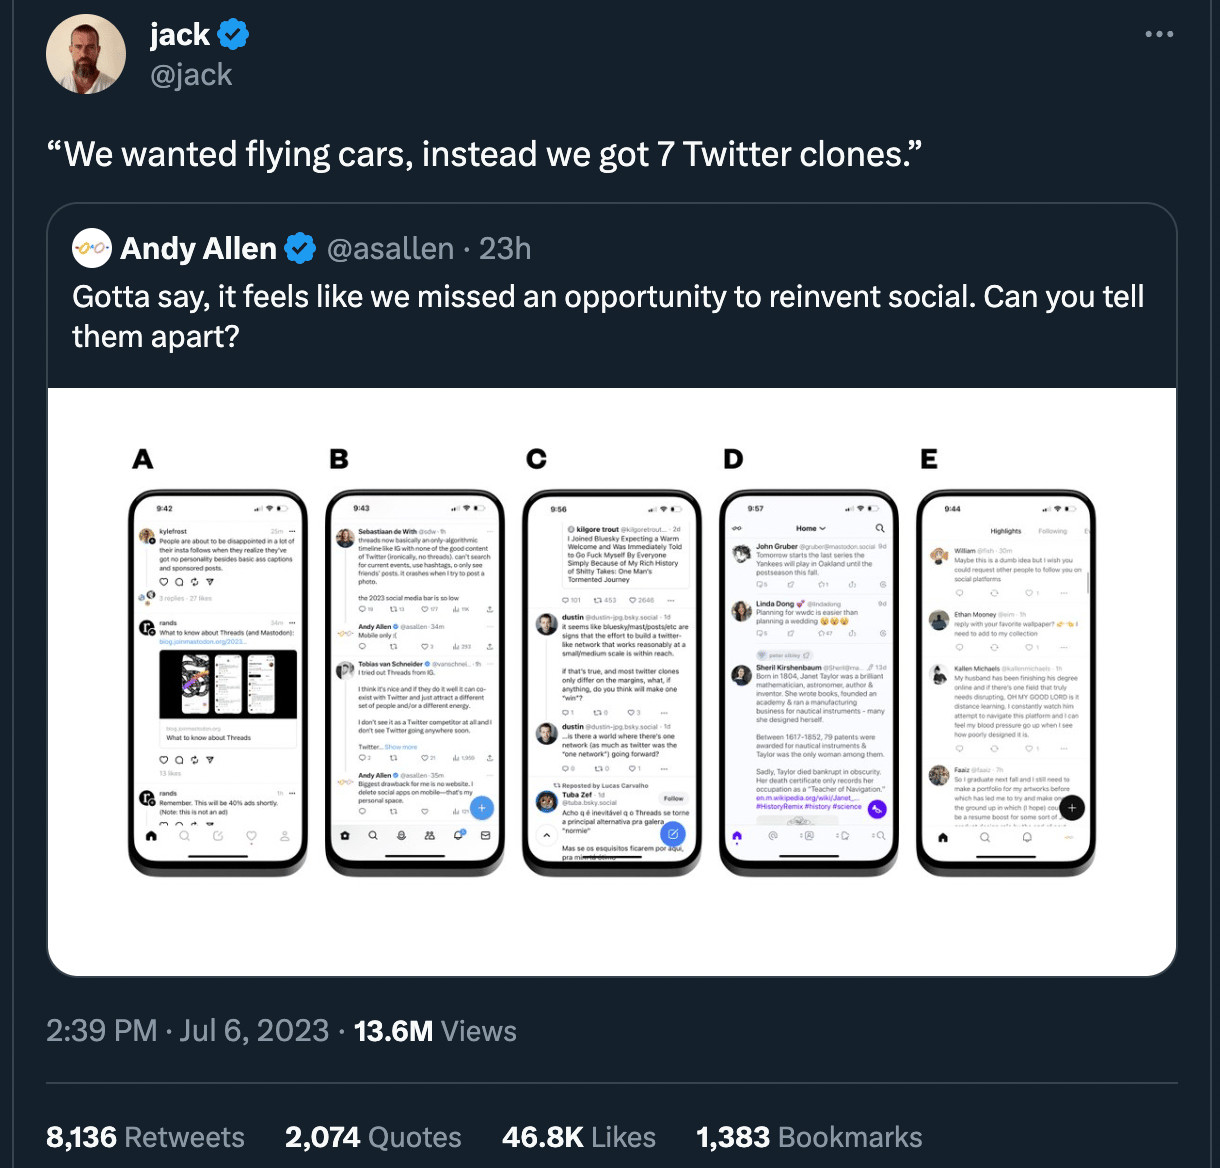Open the tweet's more options menu
This screenshot has height=1168, width=1220.
coord(1159,35)
